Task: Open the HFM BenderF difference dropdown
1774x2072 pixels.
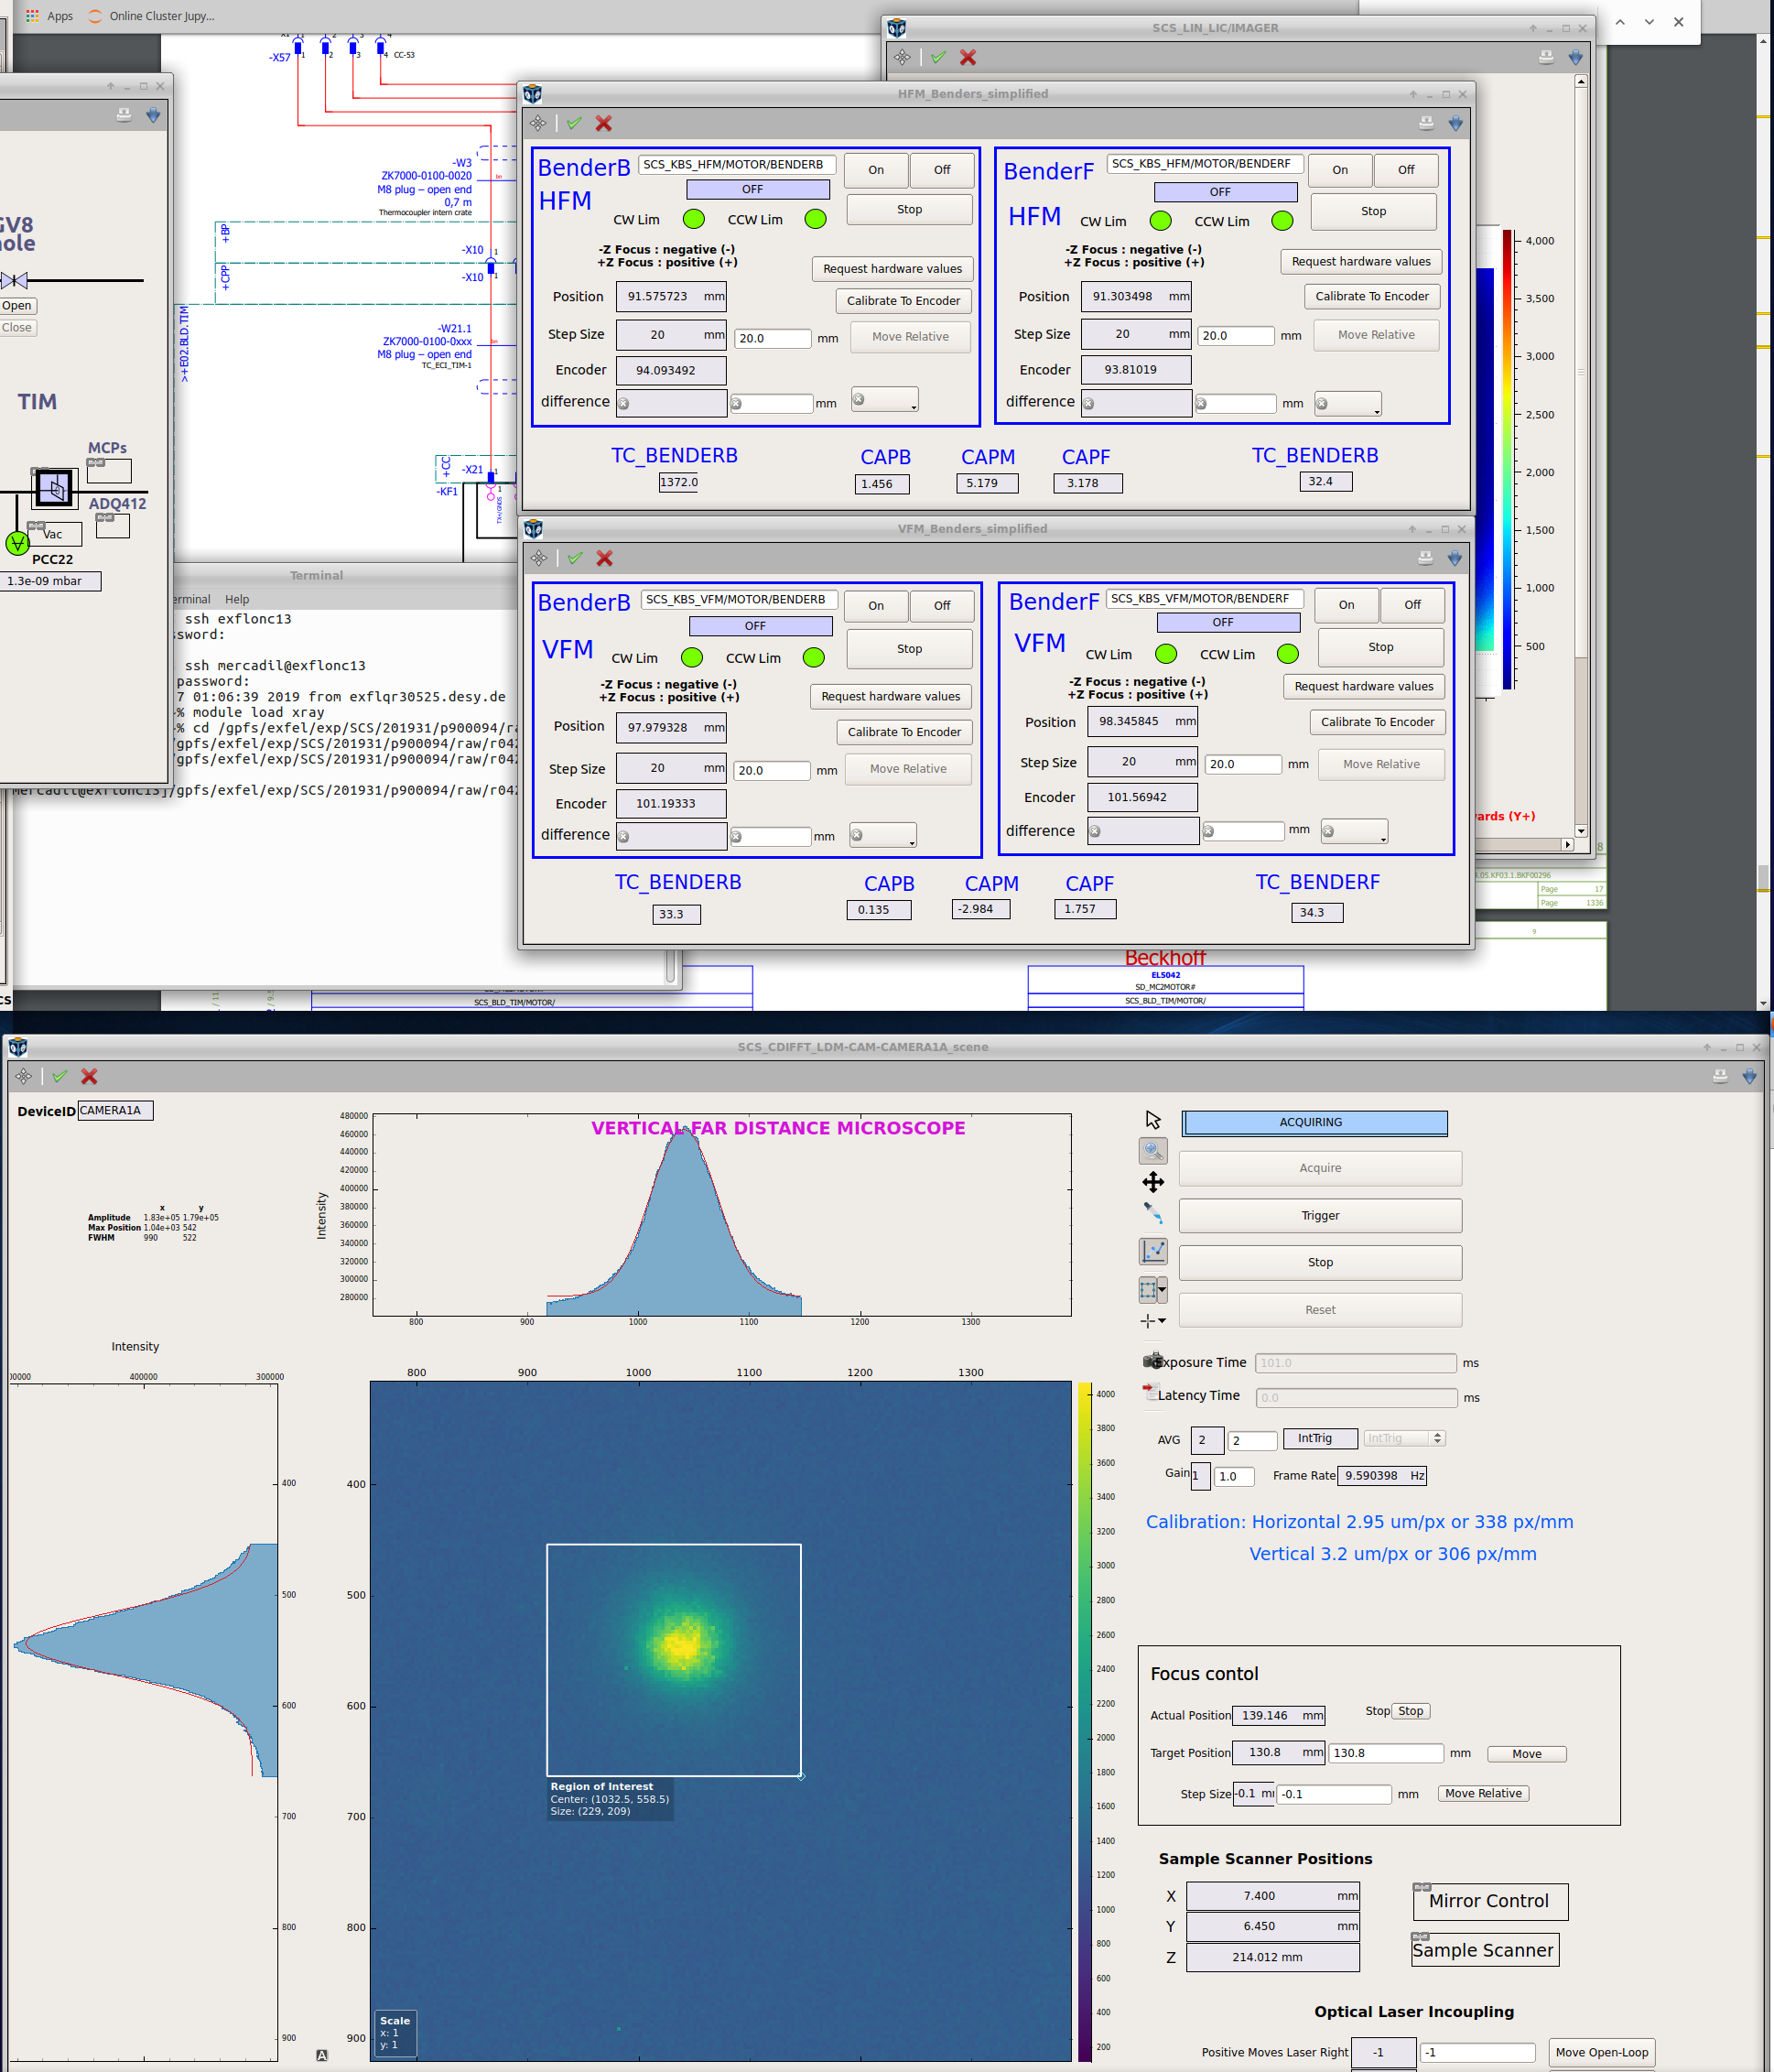Action: point(1348,404)
